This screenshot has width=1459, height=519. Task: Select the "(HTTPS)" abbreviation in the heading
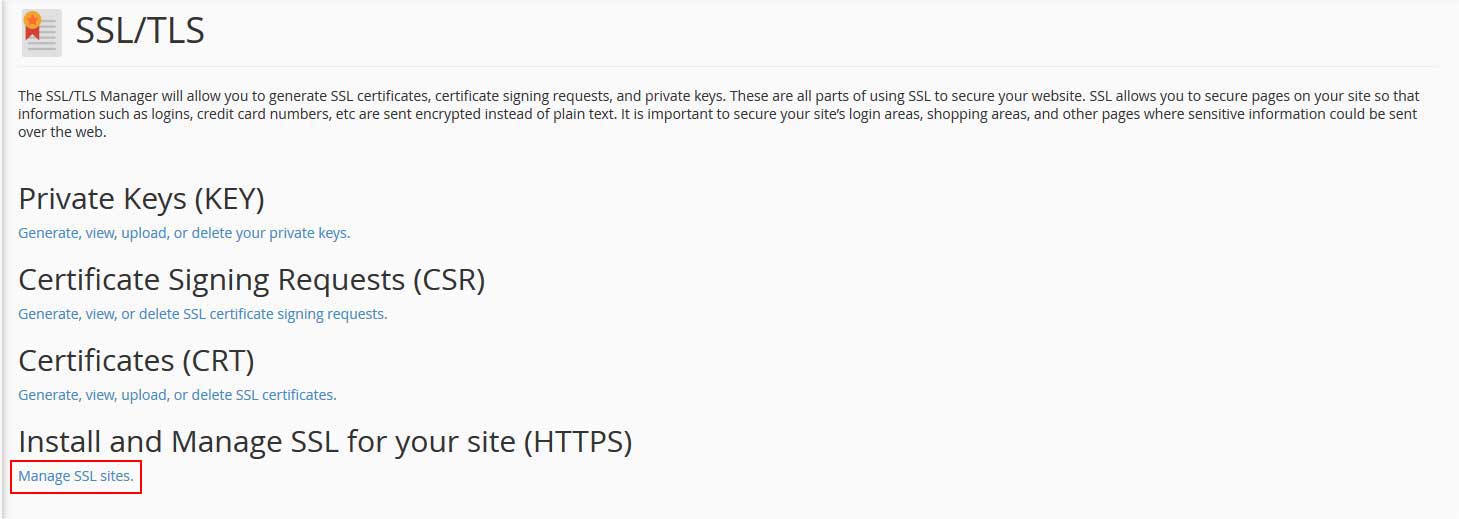point(578,441)
